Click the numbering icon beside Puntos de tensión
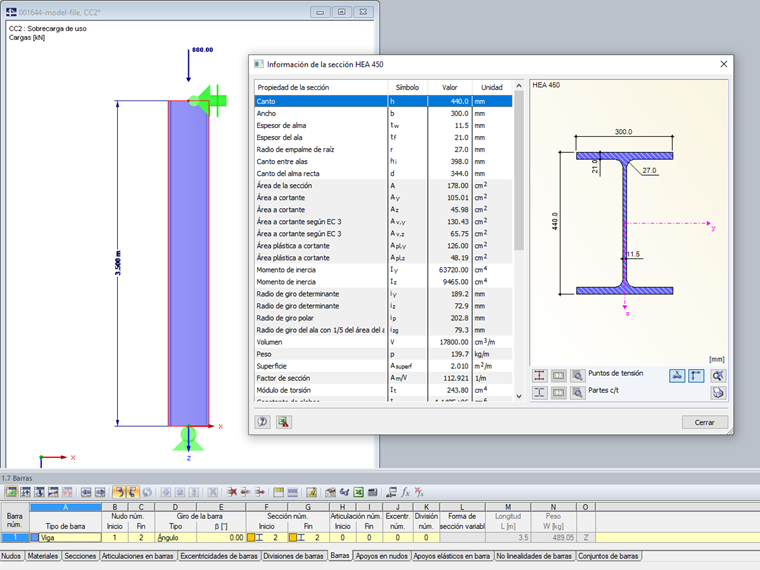 558,376
